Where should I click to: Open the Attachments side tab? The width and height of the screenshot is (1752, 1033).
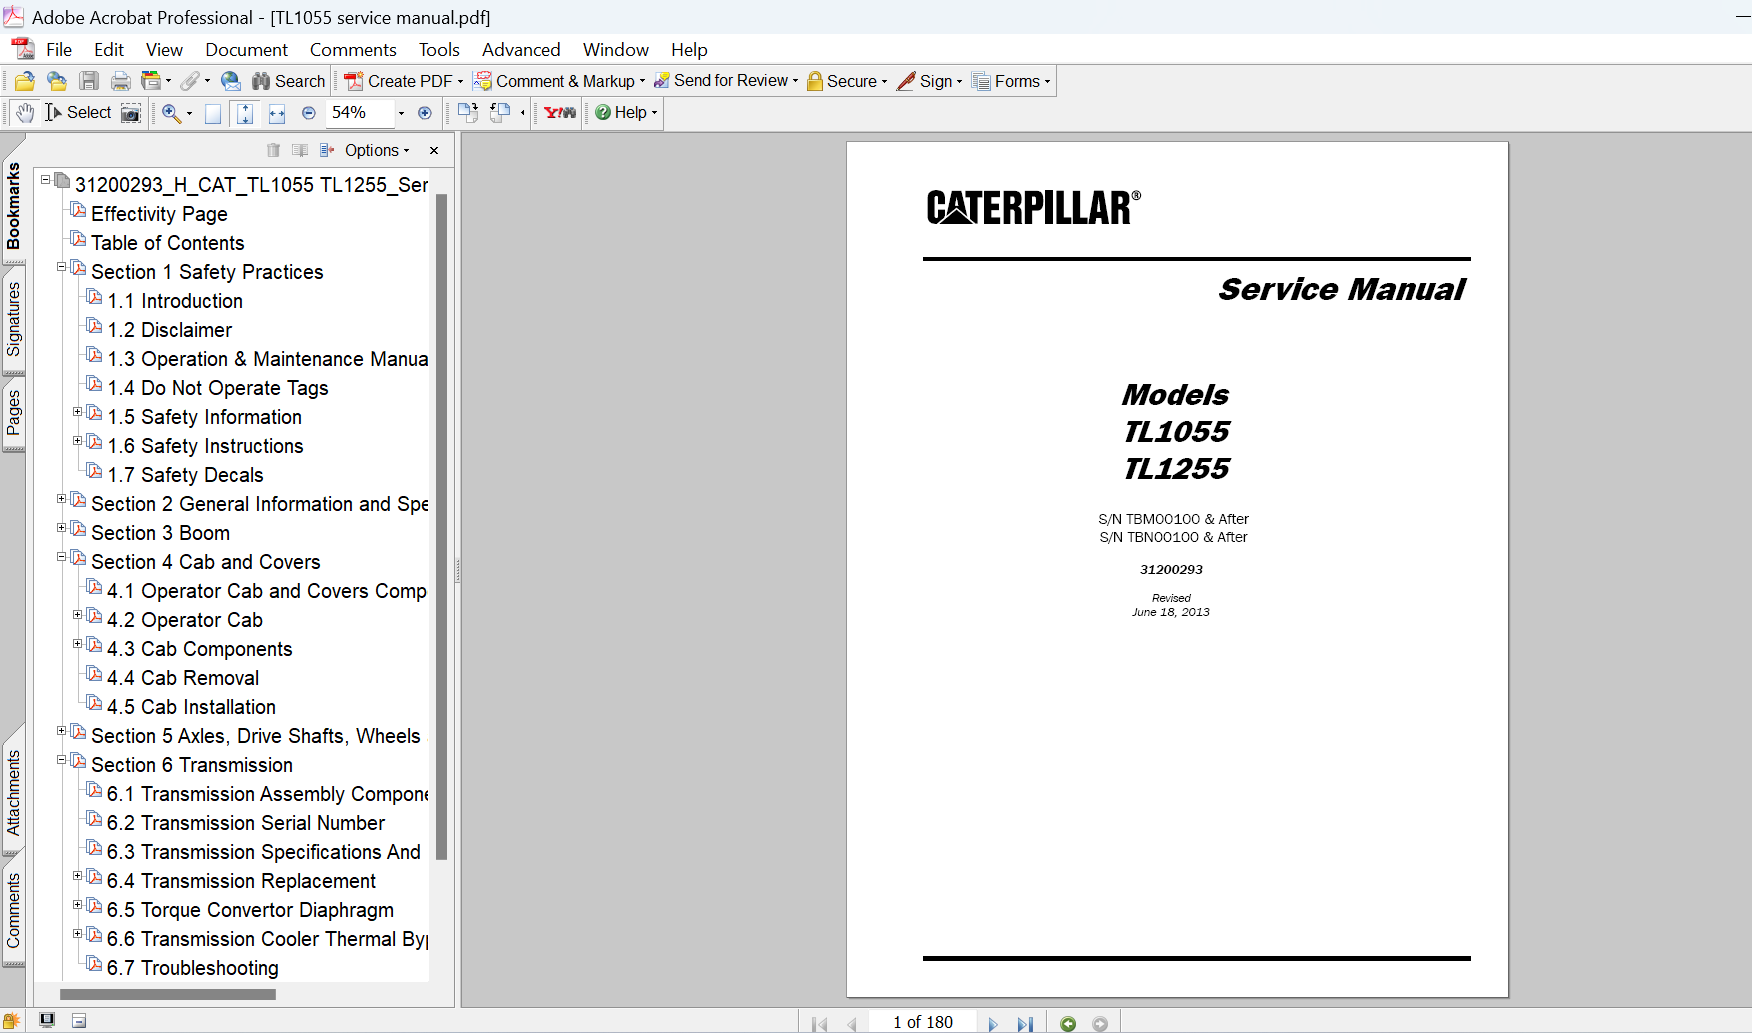coord(13,792)
